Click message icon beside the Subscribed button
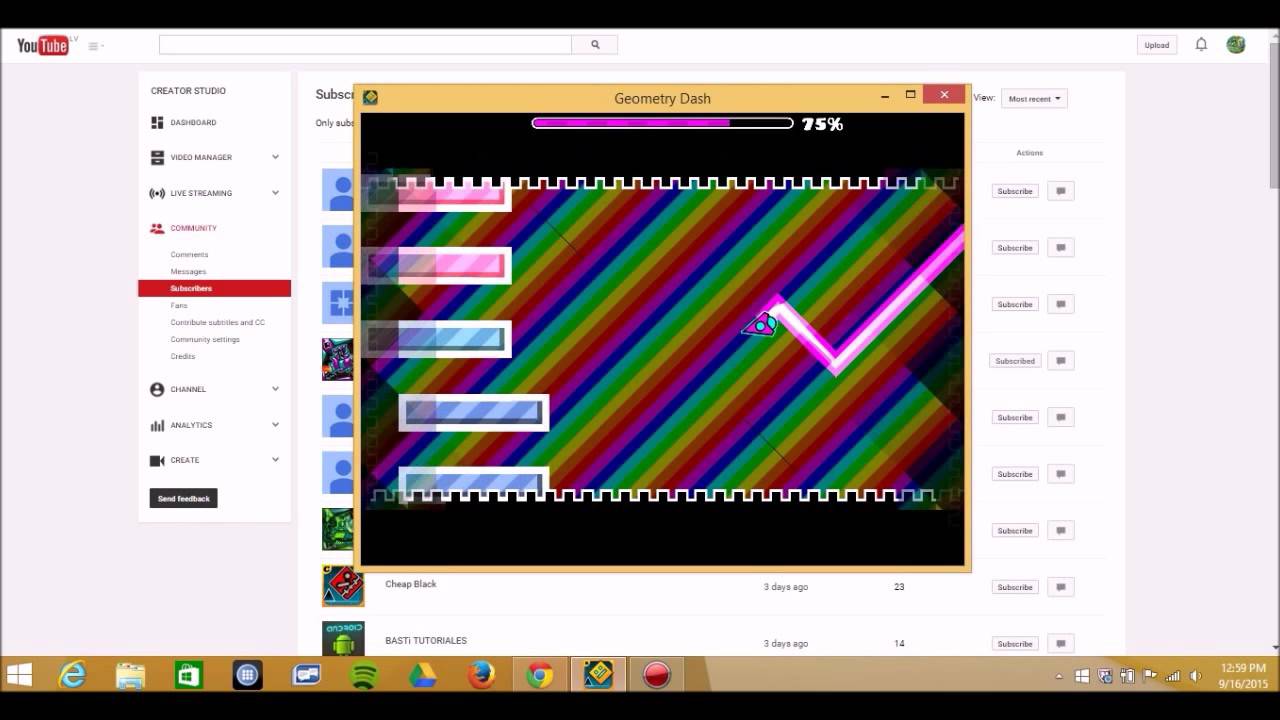Viewport: 1280px width, 720px height. (1061, 360)
